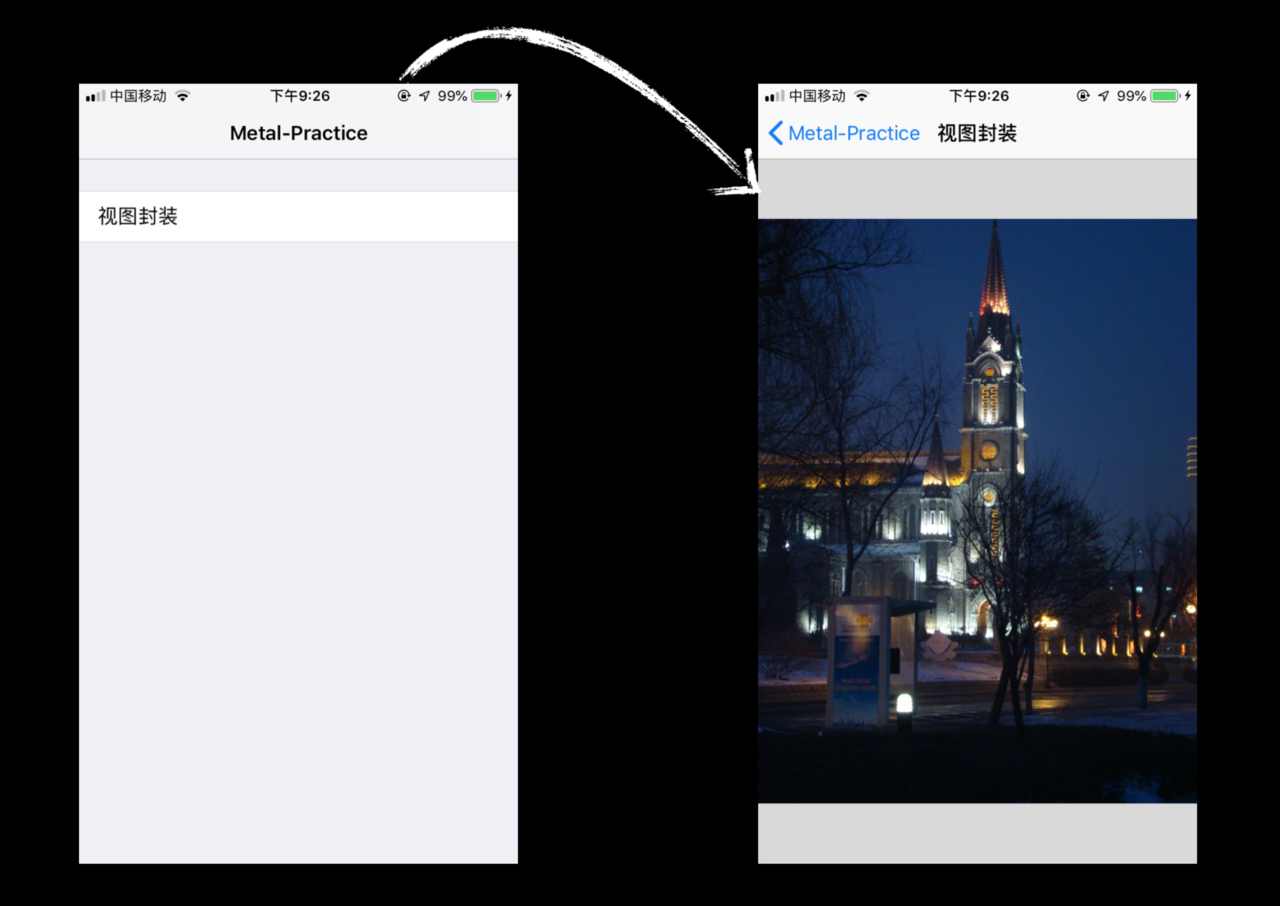Image resolution: width=1280 pixels, height=906 pixels.
Task: Go back to Metal-Practice in right phone
Action: [844, 133]
